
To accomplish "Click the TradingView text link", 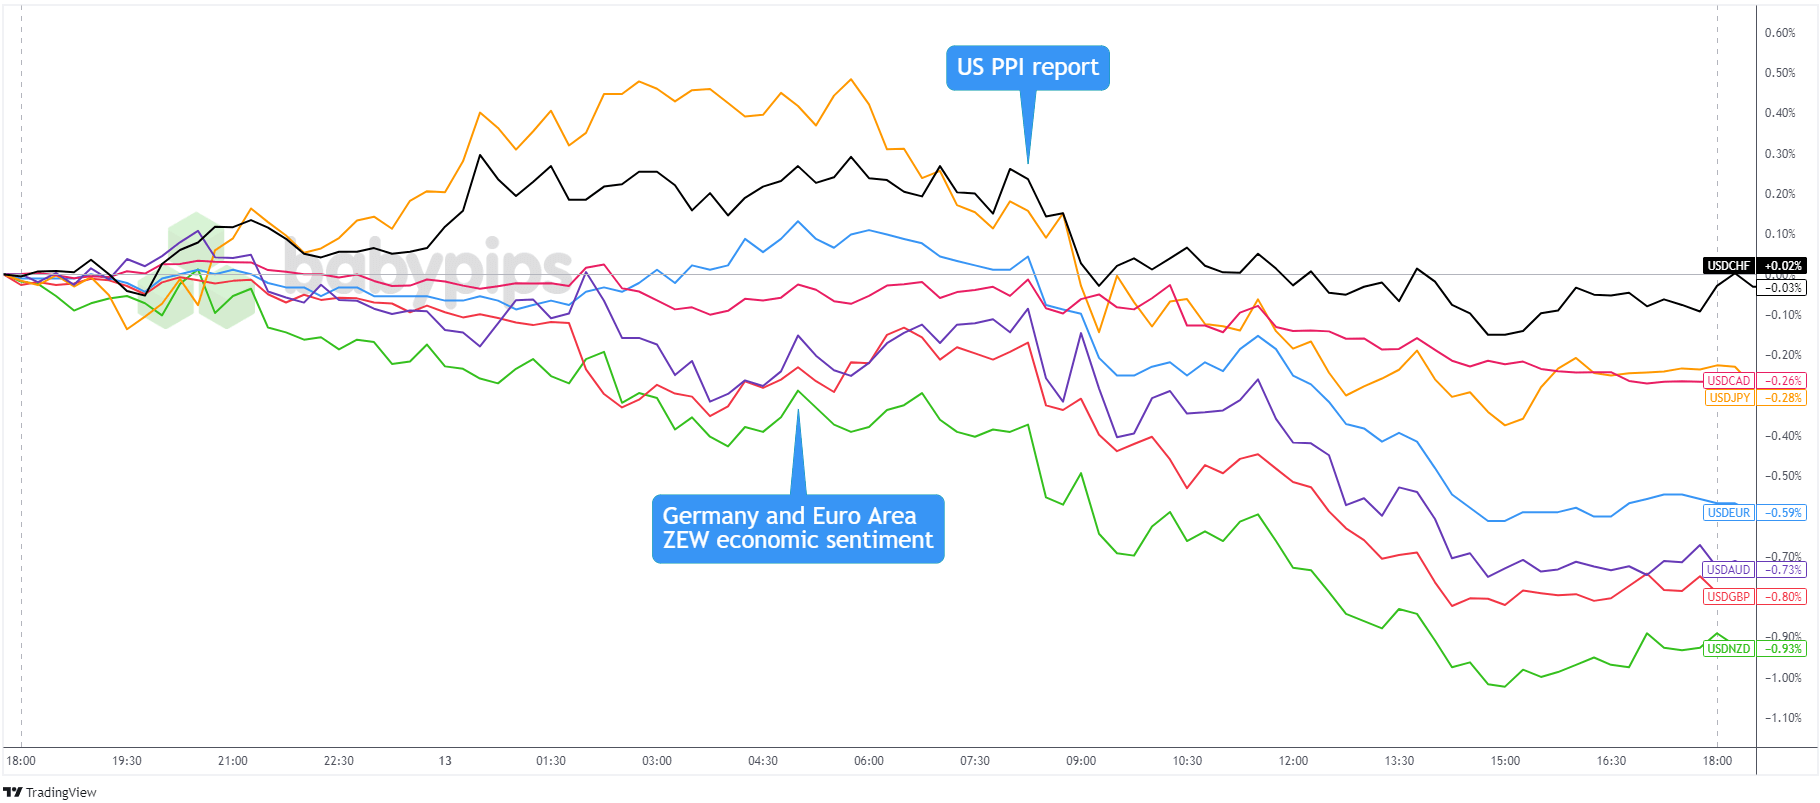I will [x=61, y=793].
